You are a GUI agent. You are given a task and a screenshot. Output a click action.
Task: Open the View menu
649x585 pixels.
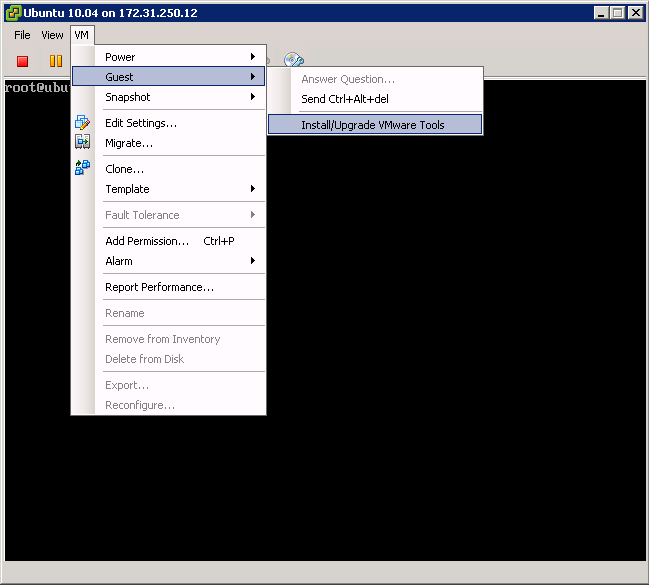point(52,35)
